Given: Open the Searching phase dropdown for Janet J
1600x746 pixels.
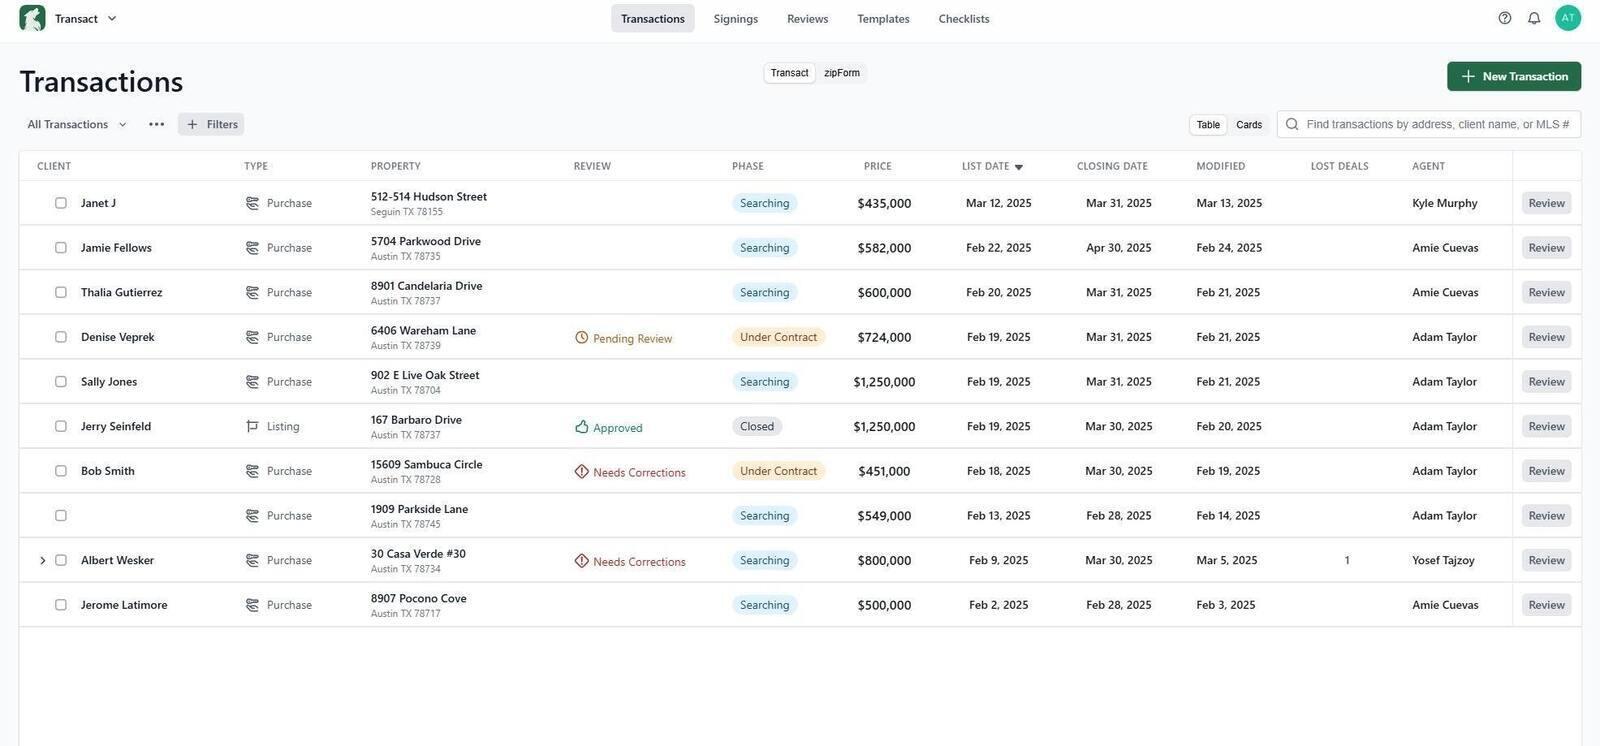Looking at the screenshot, I should click(x=765, y=203).
